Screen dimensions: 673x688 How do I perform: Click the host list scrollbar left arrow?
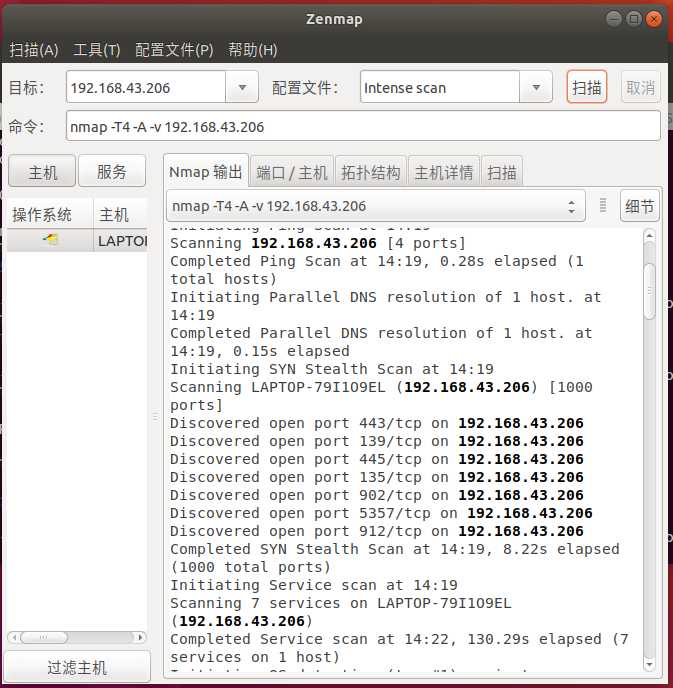(14, 637)
